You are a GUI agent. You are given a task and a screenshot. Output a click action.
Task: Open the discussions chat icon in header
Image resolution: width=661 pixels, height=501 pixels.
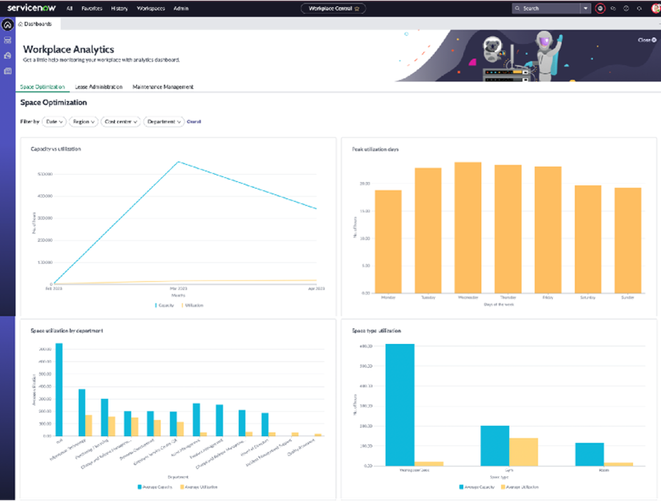pyautogui.click(x=613, y=8)
